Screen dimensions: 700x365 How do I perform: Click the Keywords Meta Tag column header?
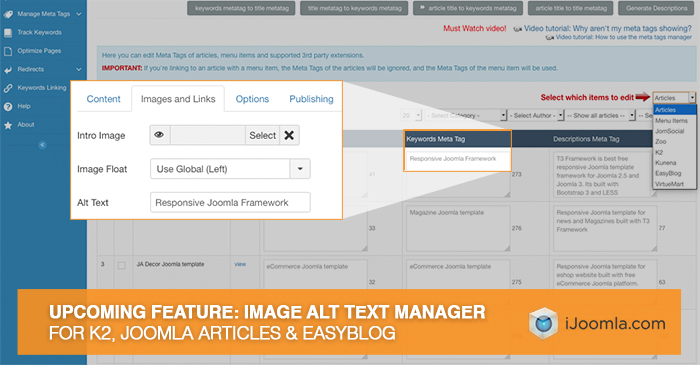tap(436, 139)
